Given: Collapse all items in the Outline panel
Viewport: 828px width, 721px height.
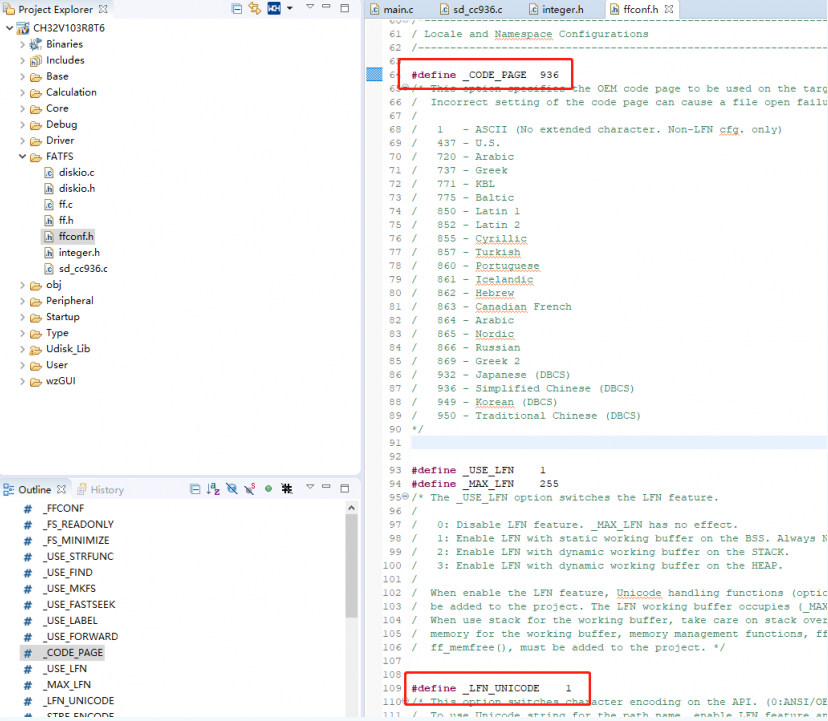Looking at the screenshot, I should (x=196, y=489).
